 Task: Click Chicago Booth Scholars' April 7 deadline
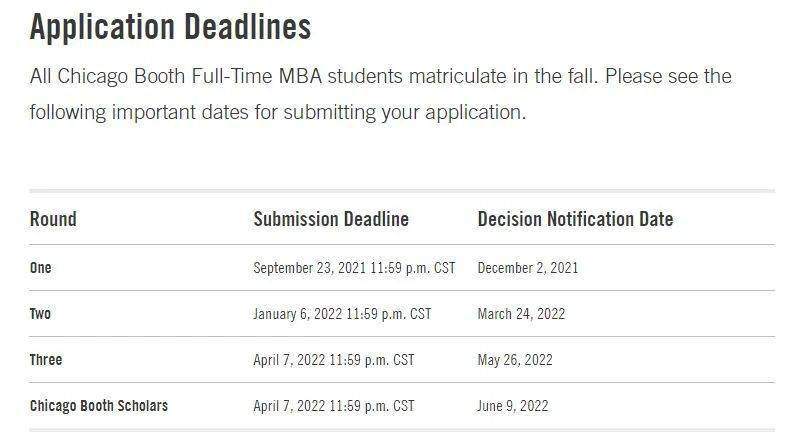[333, 406]
